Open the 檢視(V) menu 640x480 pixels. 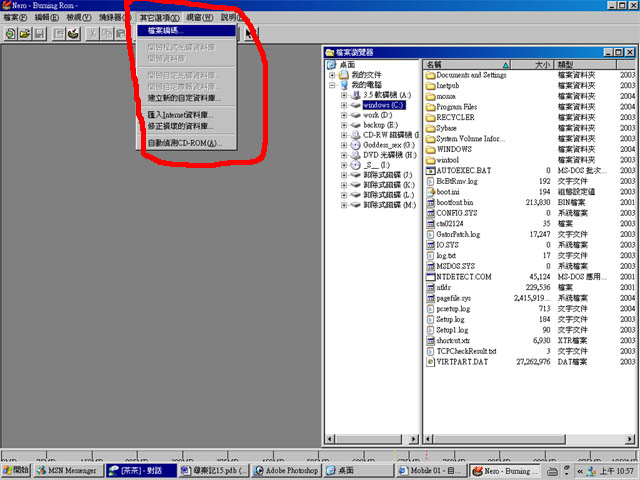tap(79, 18)
